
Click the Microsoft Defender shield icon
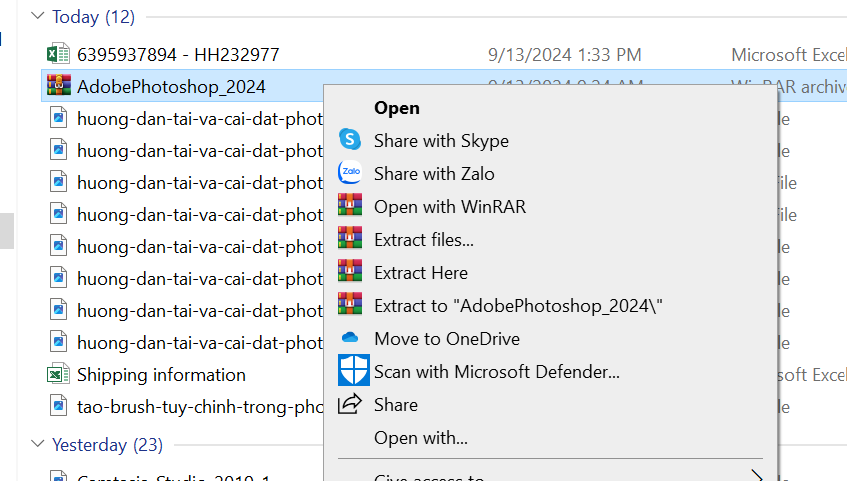(x=354, y=370)
